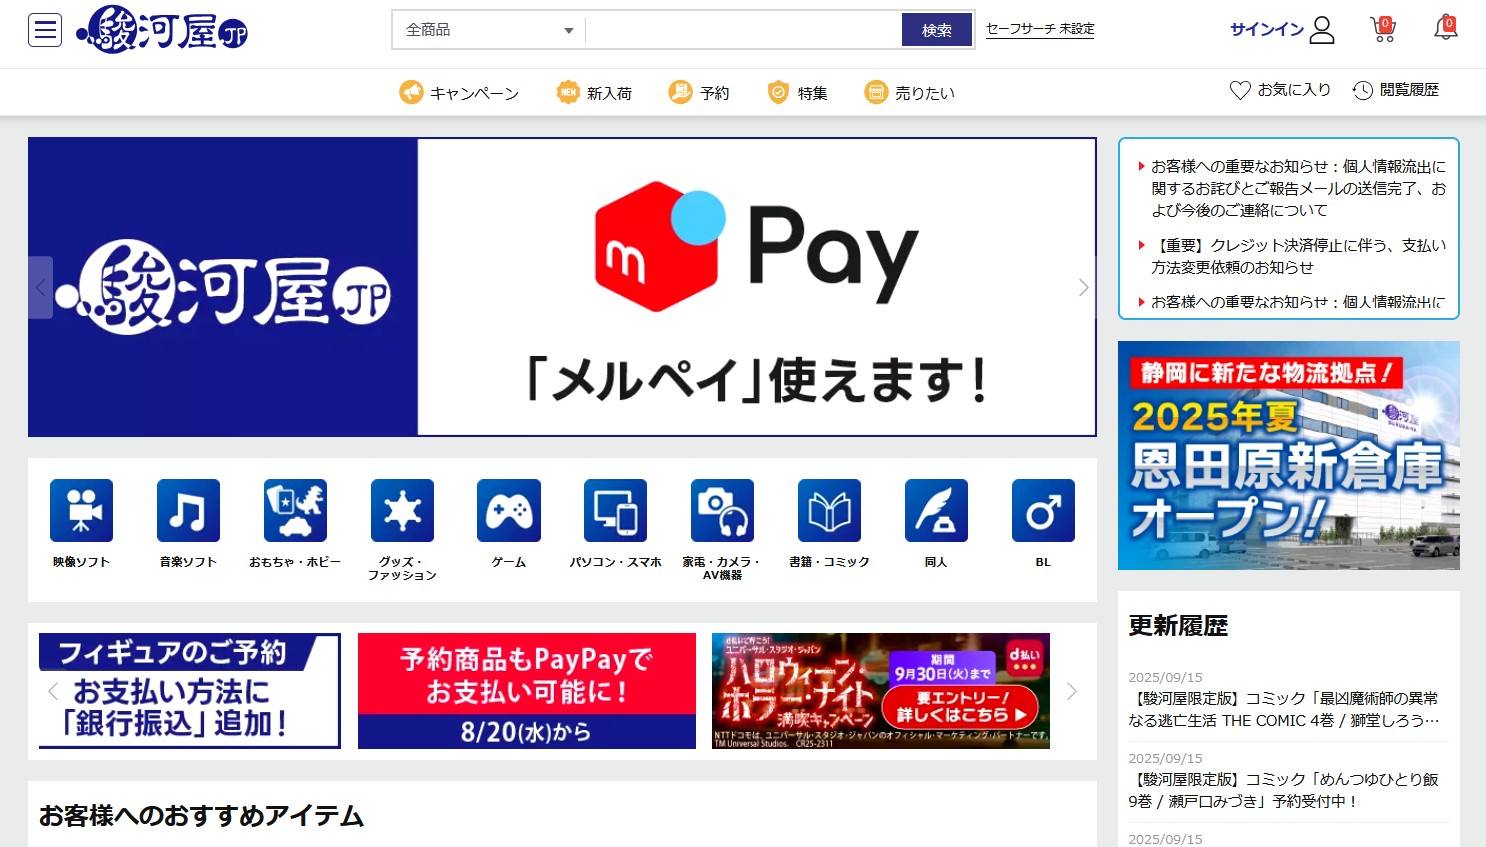The height and width of the screenshot is (847, 1486).
Task: Select the BL category icon
Action: coord(1043,510)
